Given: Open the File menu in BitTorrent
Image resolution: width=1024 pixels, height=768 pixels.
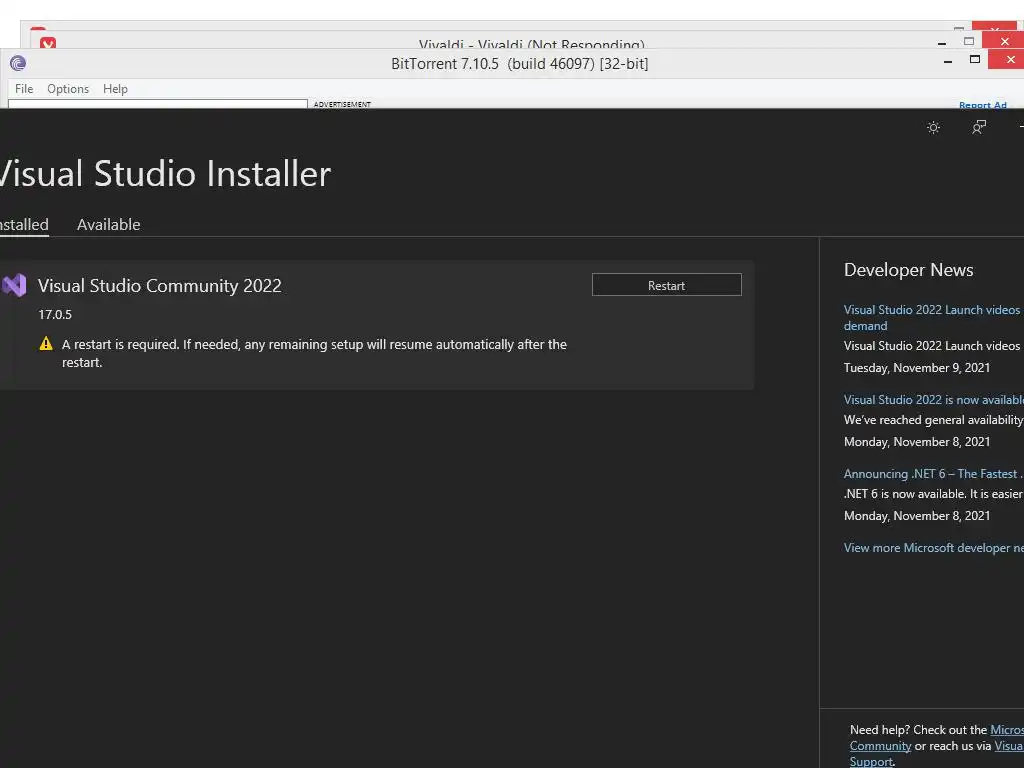Looking at the screenshot, I should pos(24,89).
